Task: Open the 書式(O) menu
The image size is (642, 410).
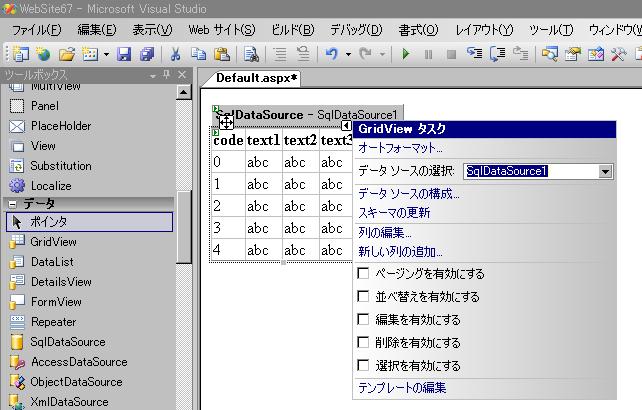Action: tap(418, 30)
